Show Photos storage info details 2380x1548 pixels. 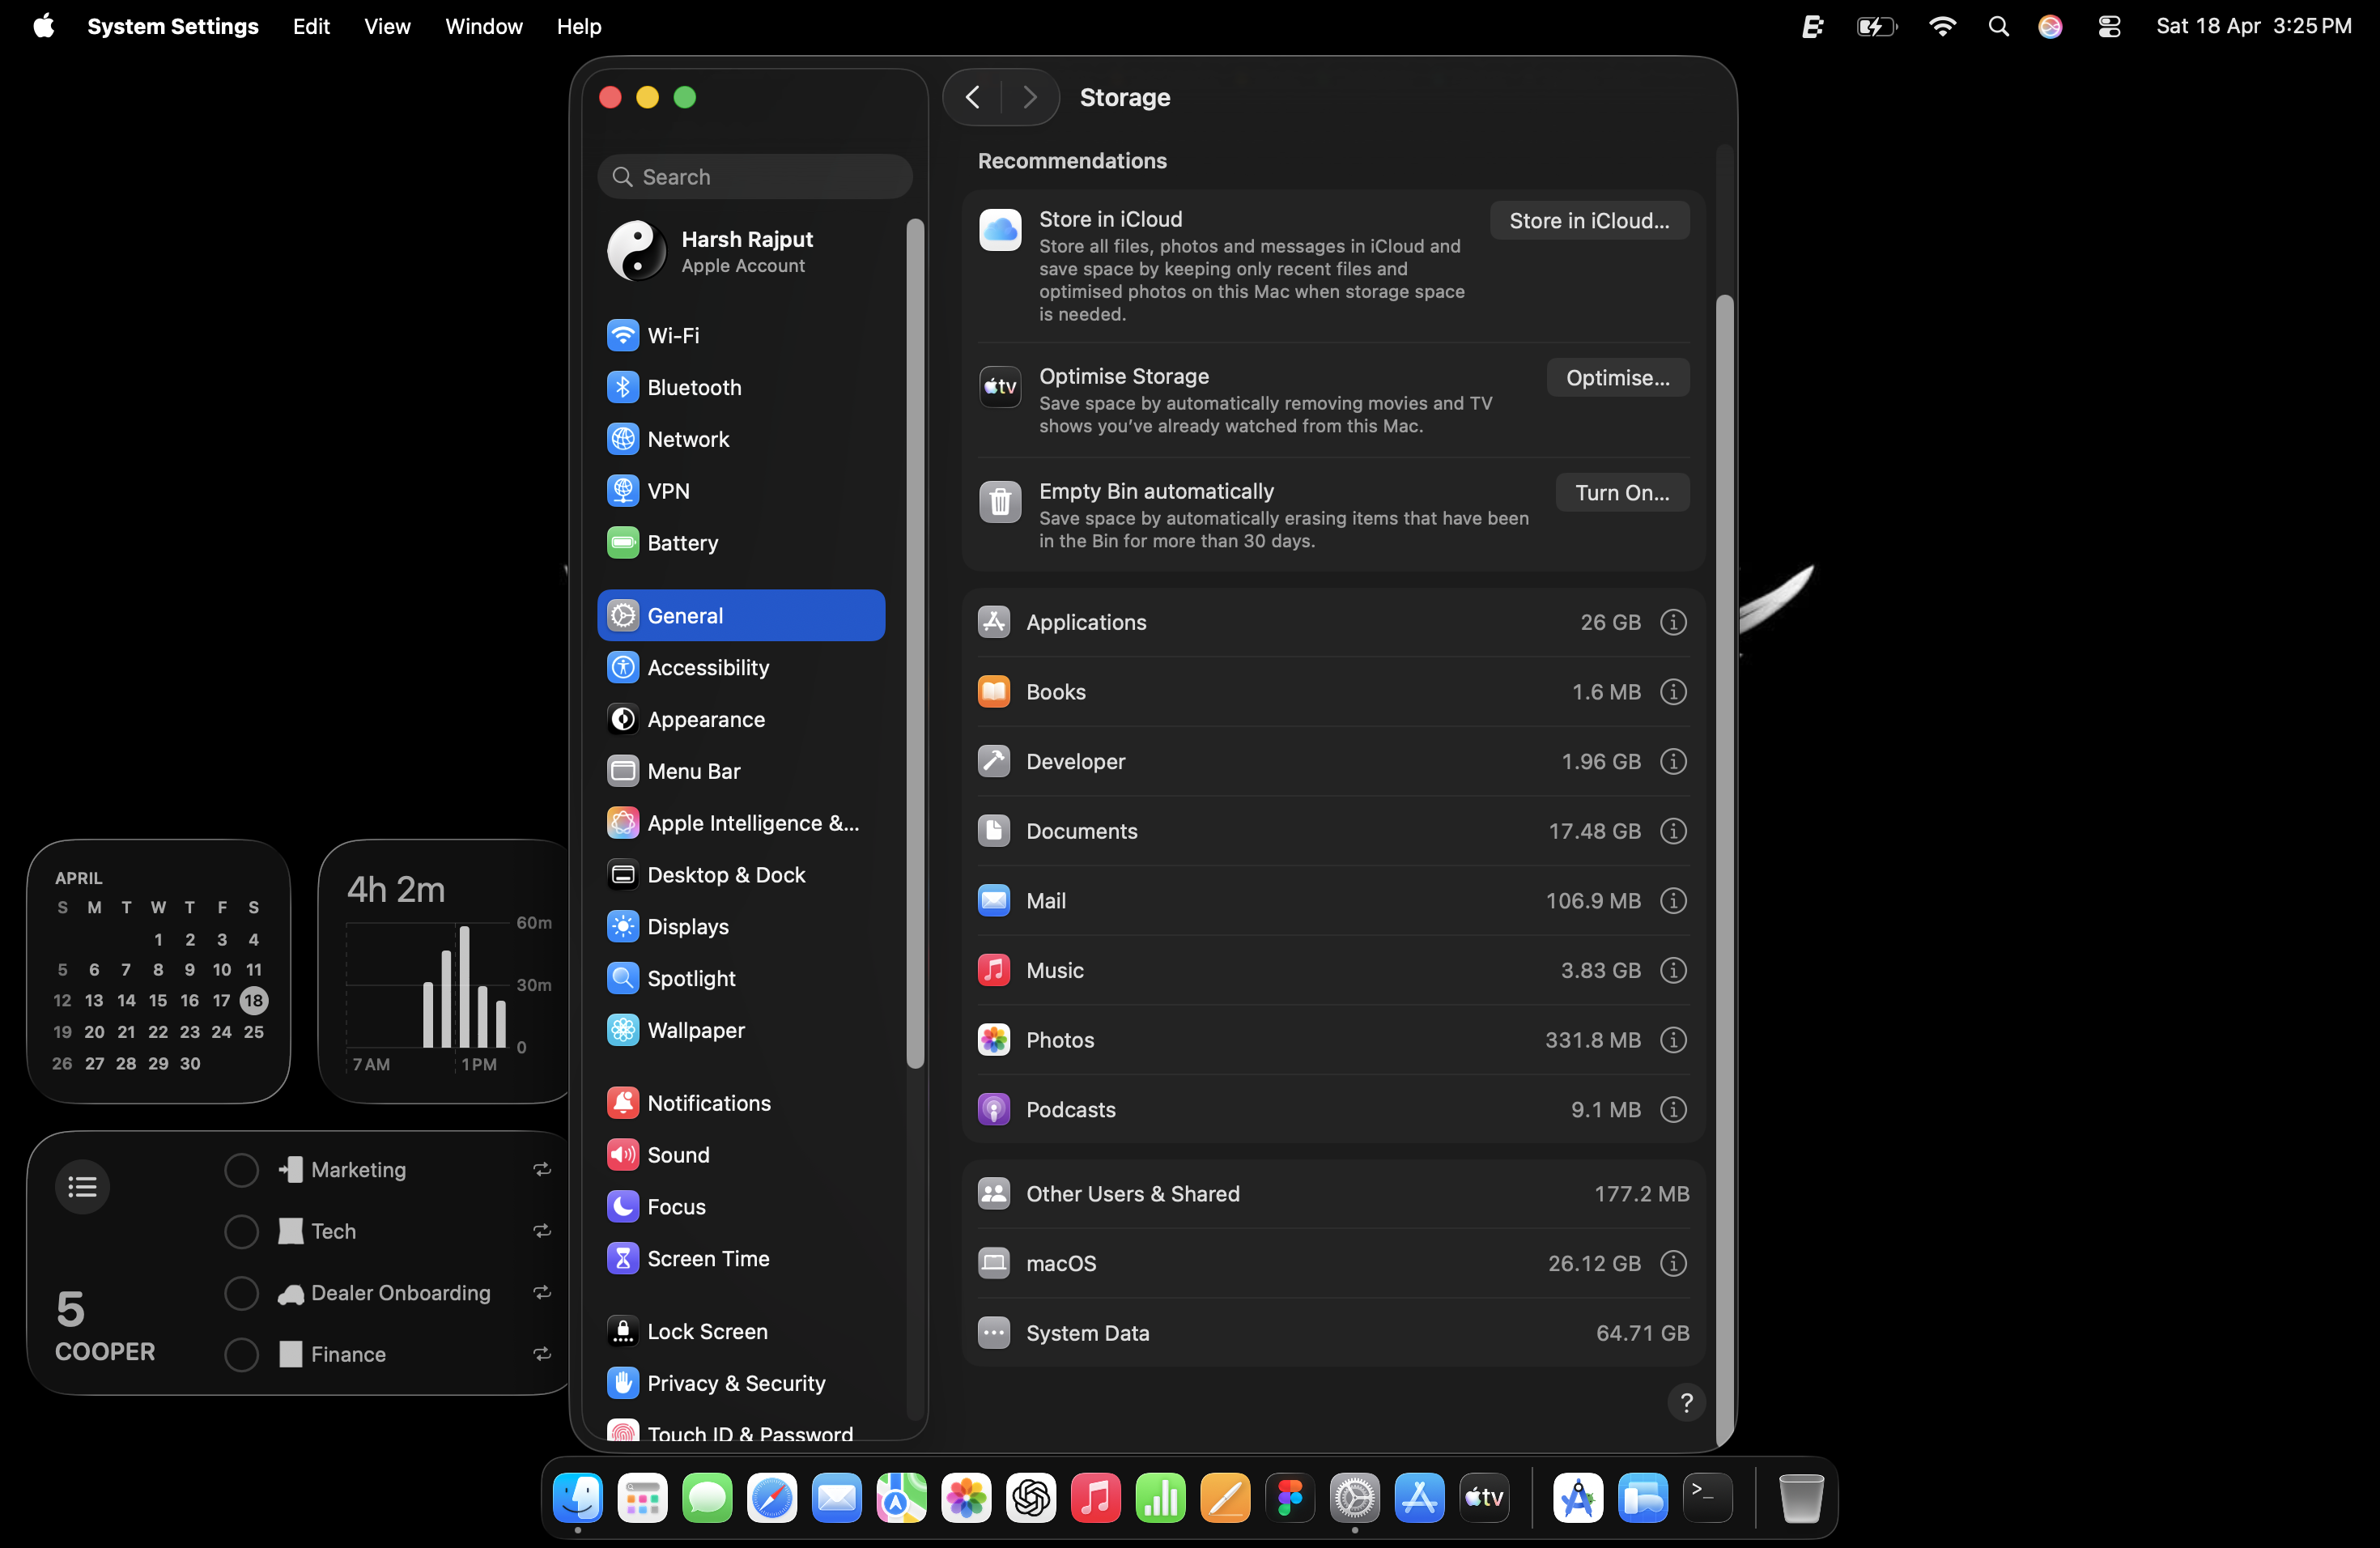(x=1673, y=1040)
